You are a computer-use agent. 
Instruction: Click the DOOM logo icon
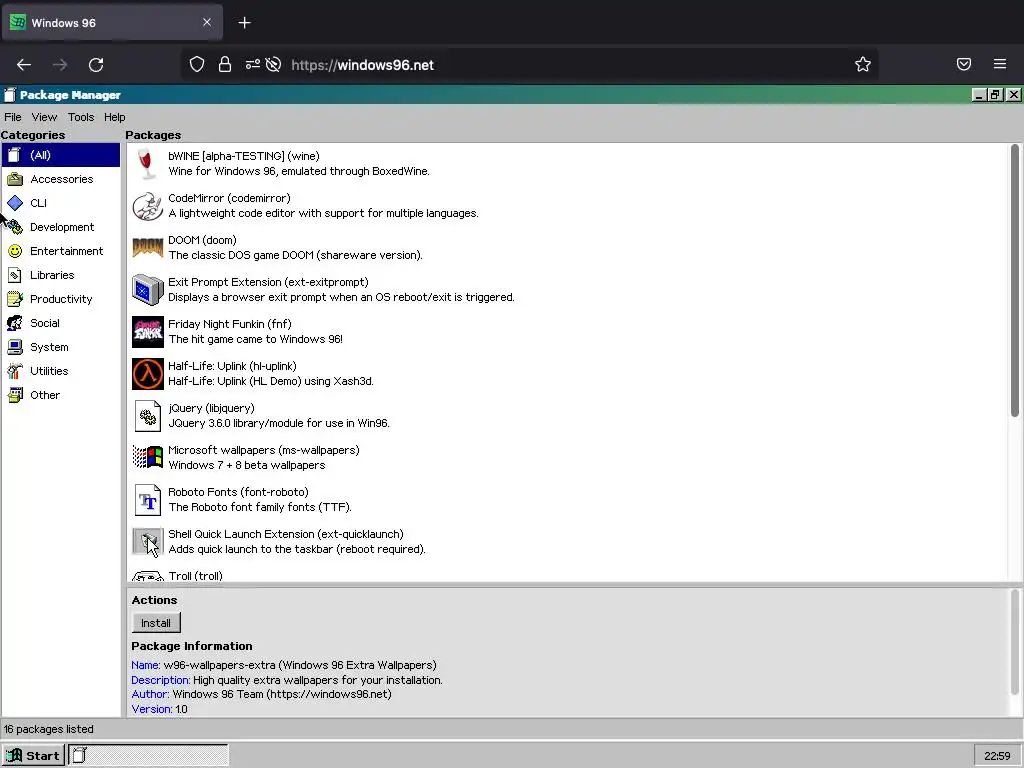148,248
